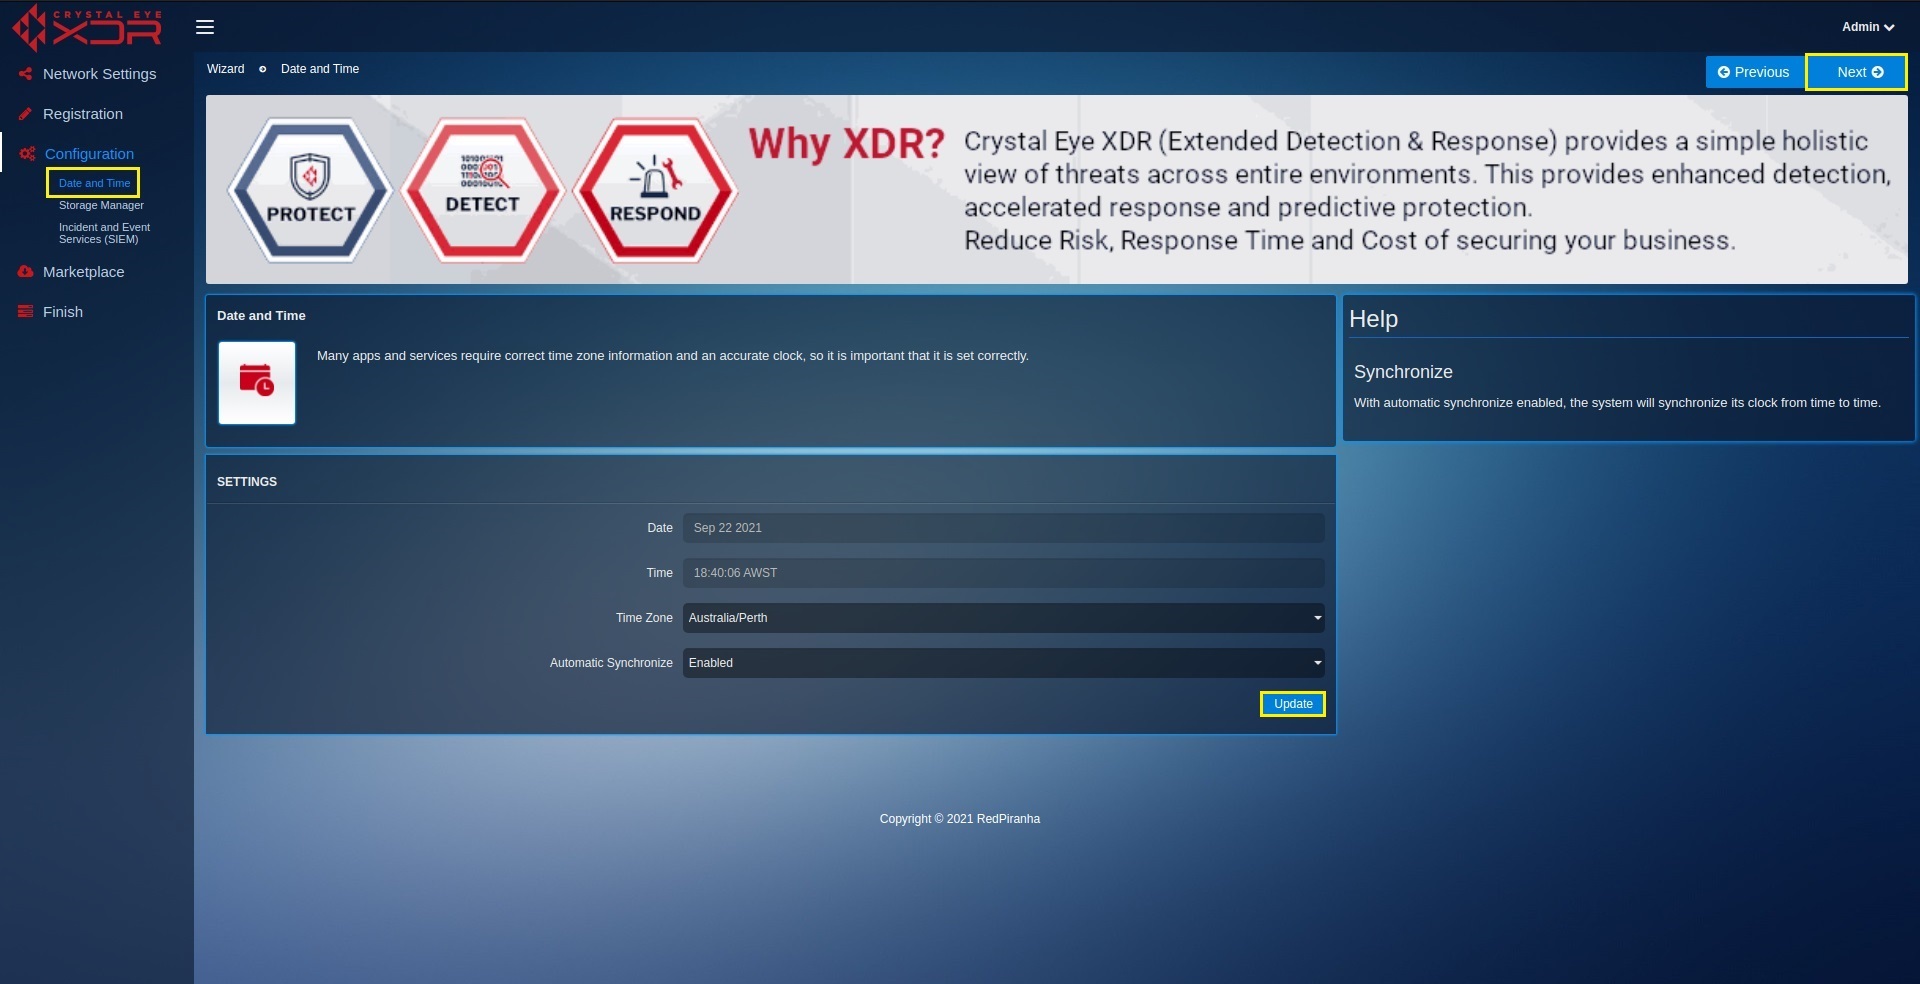
Task: Click the Why XDR? banner heading
Action: tap(846, 144)
